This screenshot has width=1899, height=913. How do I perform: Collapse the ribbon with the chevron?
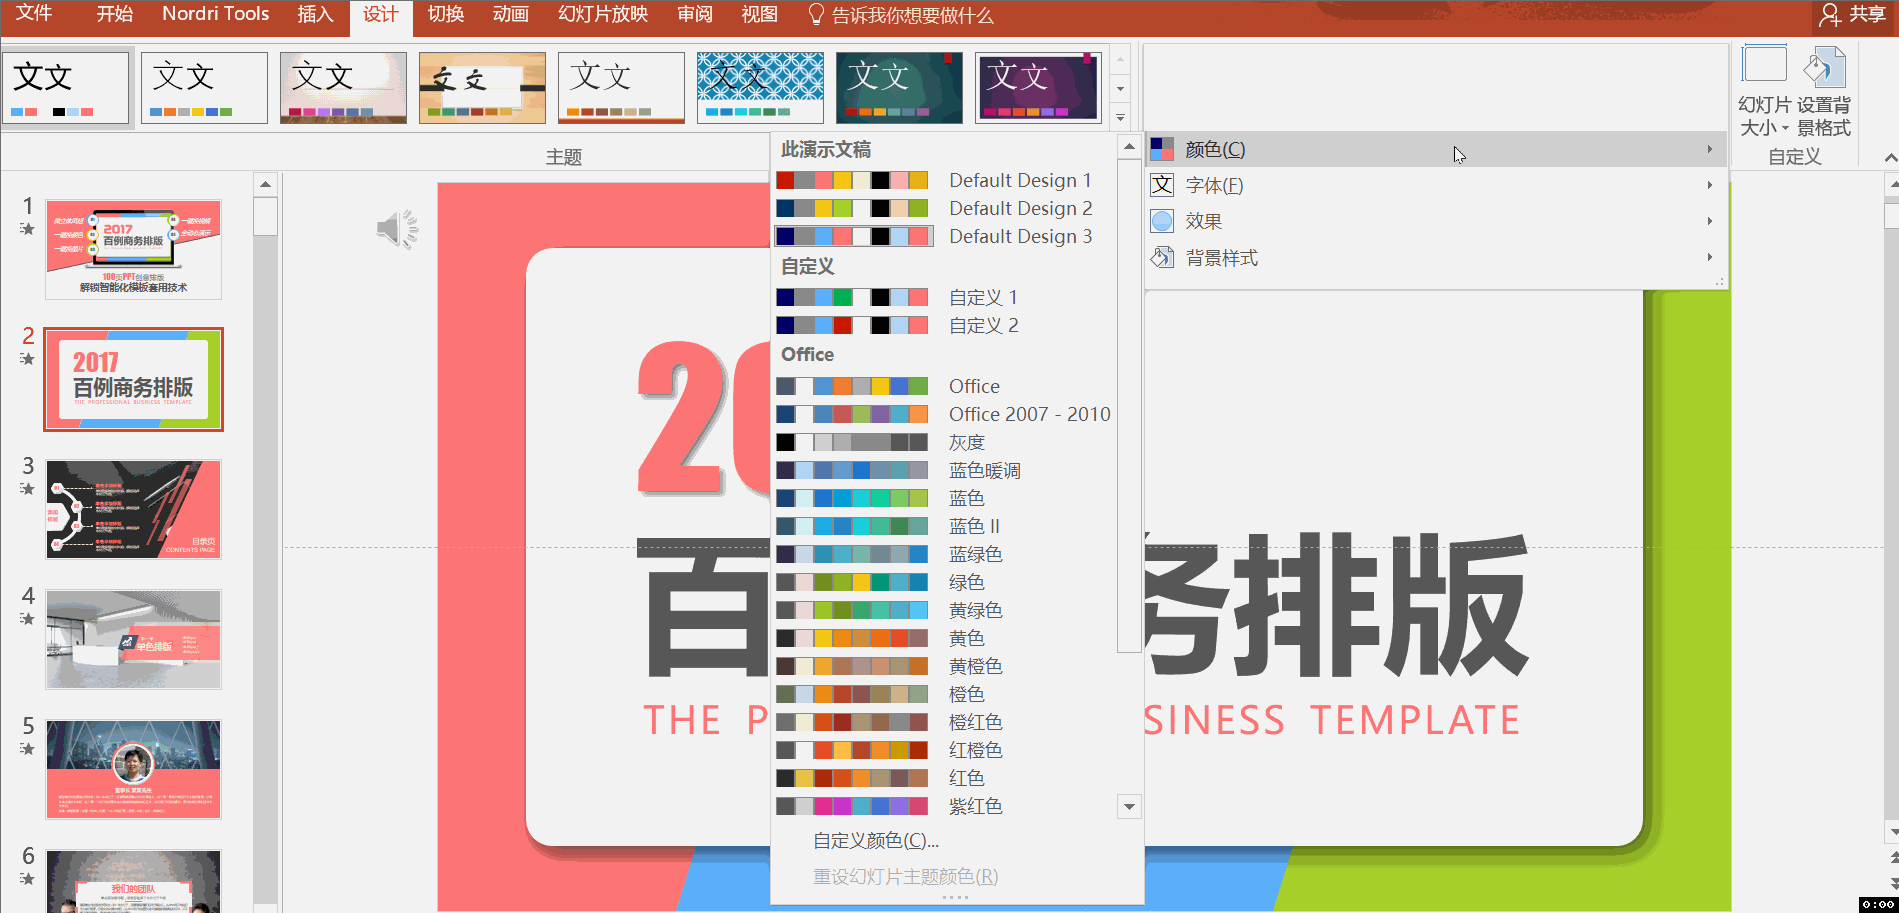click(1889, 158)
